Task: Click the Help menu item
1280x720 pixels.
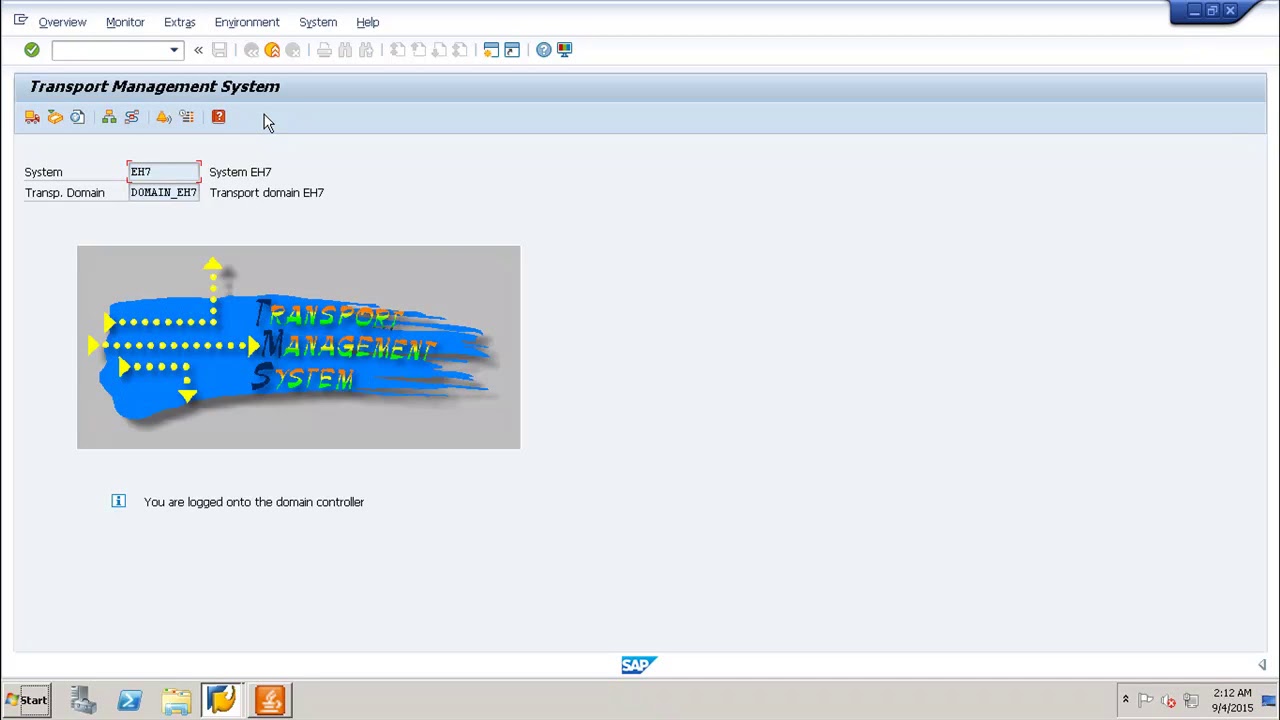Action: (x=367, y=22)
